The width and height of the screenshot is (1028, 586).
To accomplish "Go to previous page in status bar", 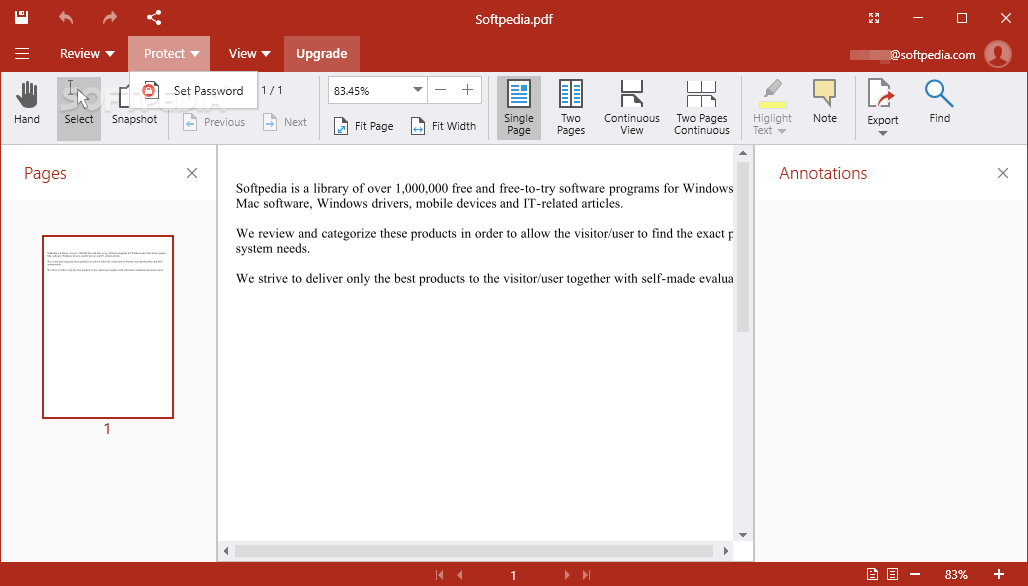I will (460, 575).
